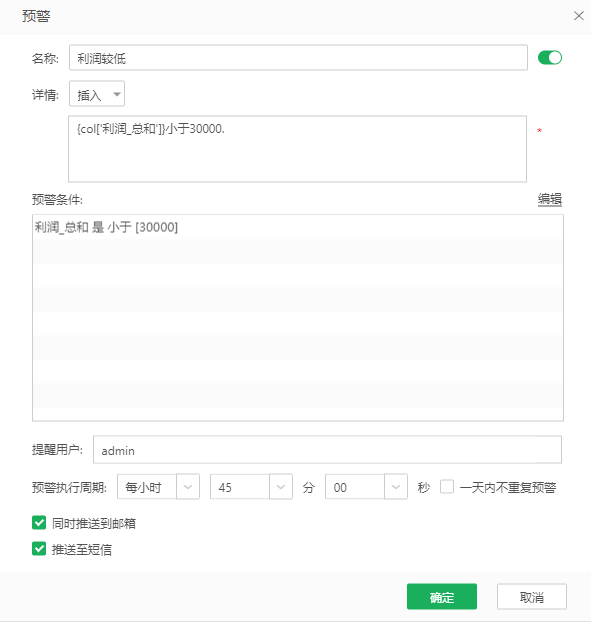
Task: Select the condition row 利润_总和 是 小于 [30000]
Action: coord(298,227)
